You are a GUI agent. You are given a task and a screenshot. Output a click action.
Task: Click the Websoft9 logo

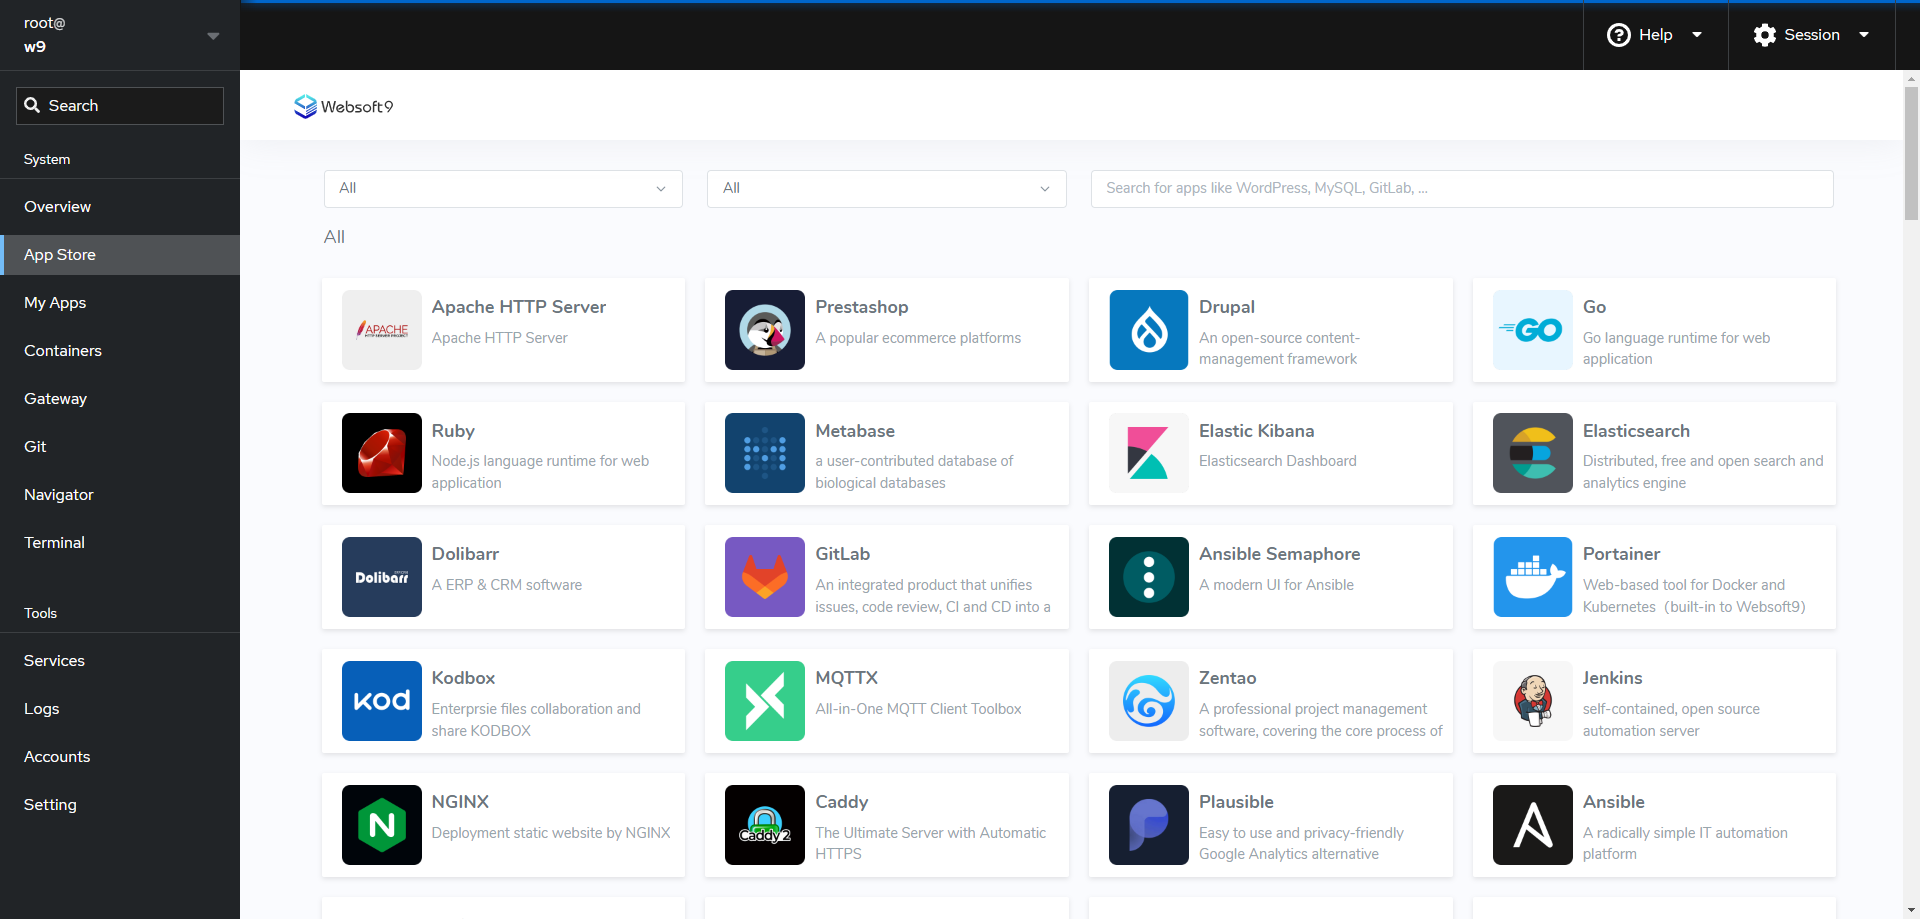[x=343, y=106]
